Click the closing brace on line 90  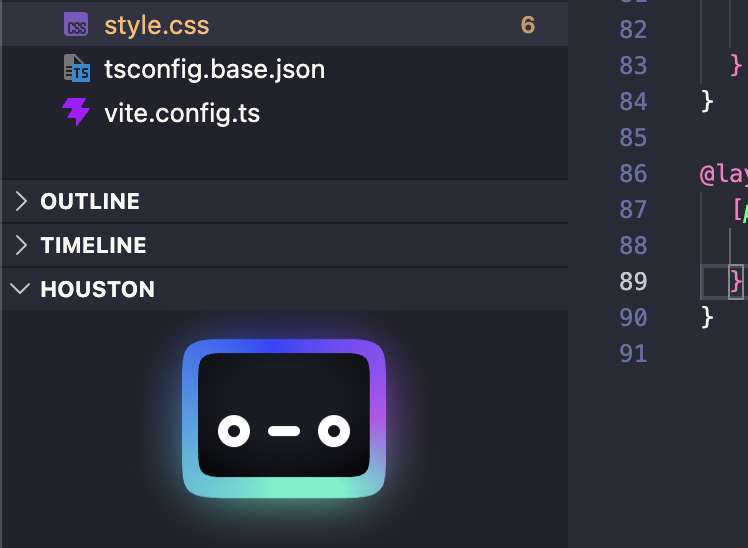click(707, 318)
